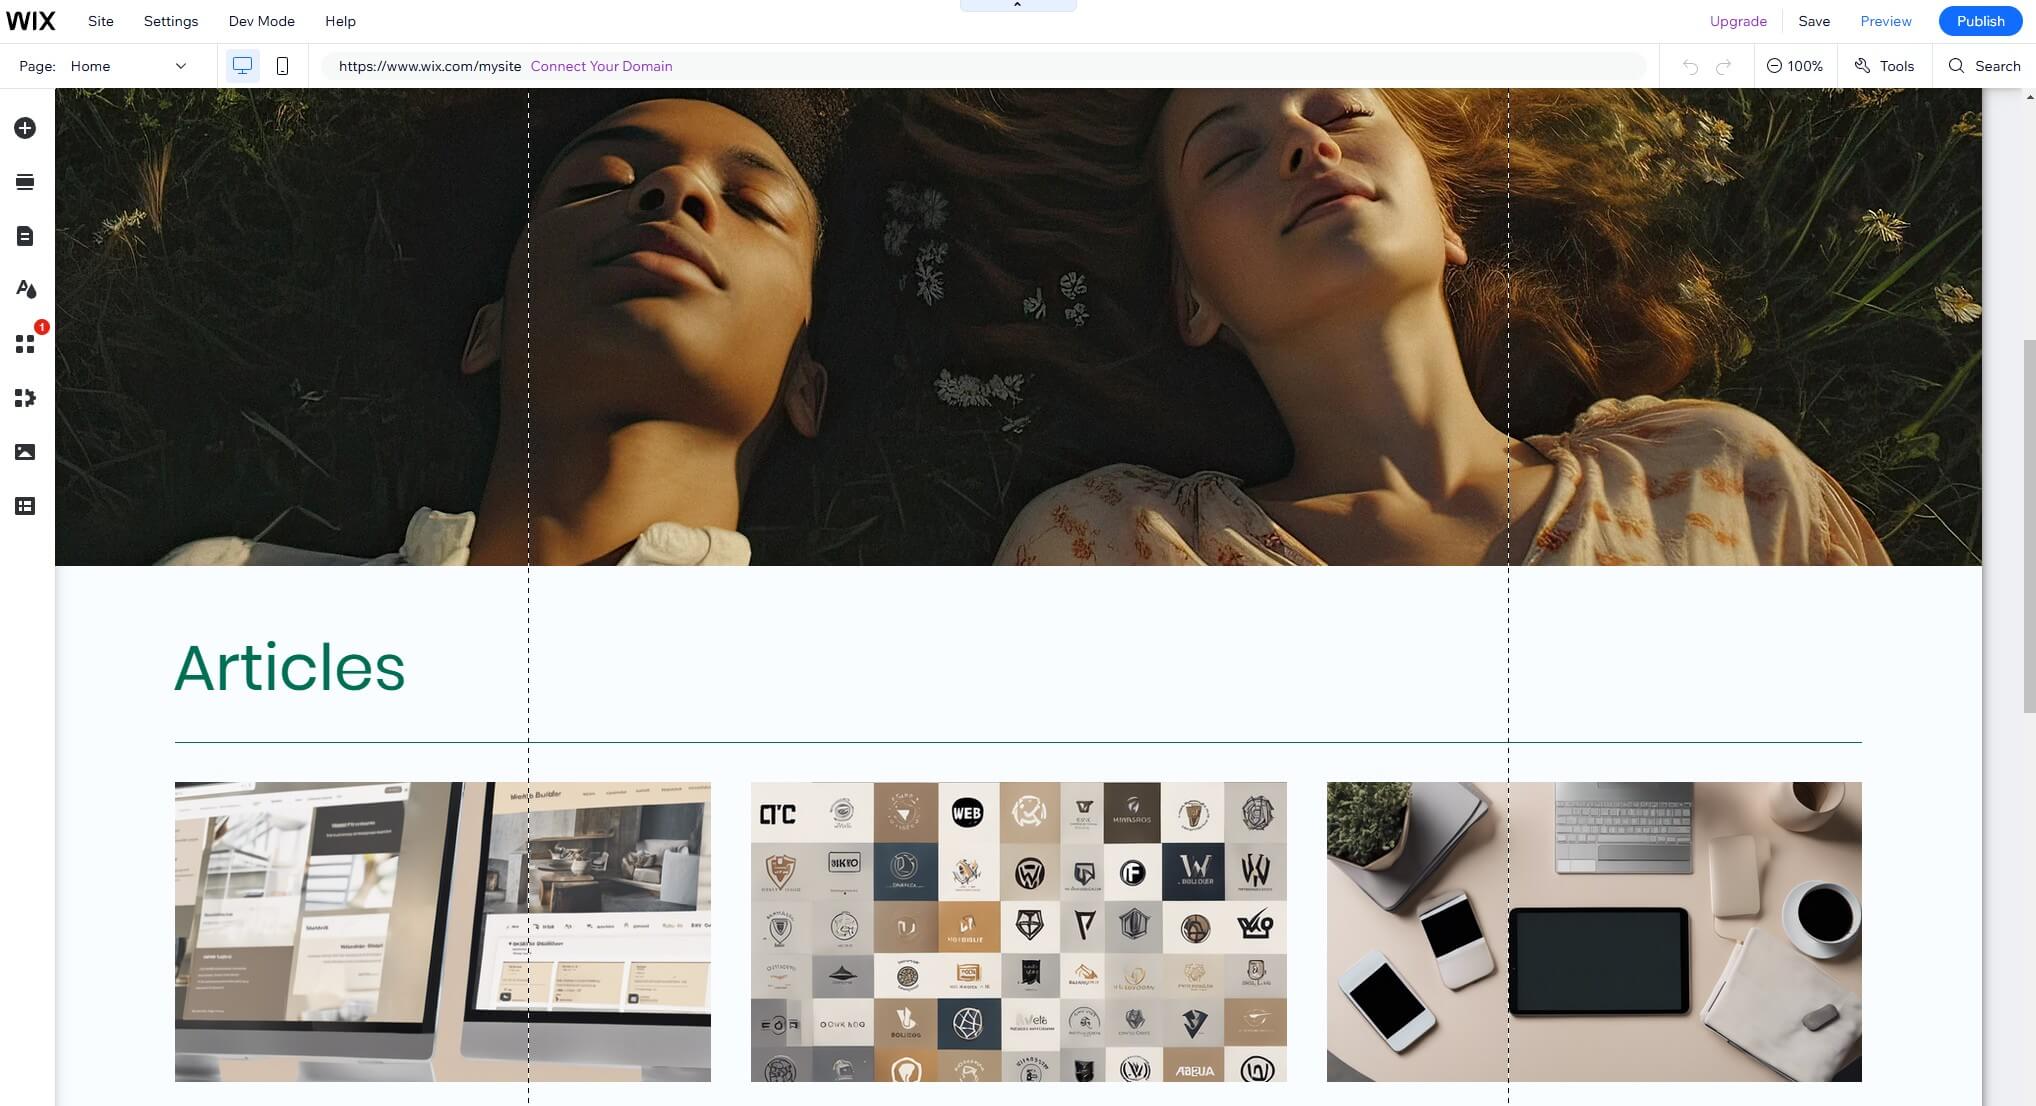Select the couple lying in grass hero image
The image size is (2036, 1106).
tap(1018, 327)
